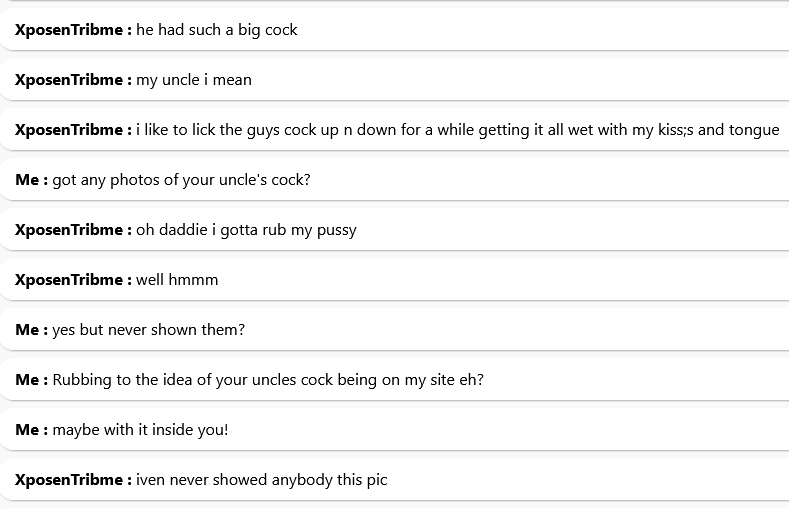
Task: Click the long message starting 'i like to'
Action: (457, 130)
